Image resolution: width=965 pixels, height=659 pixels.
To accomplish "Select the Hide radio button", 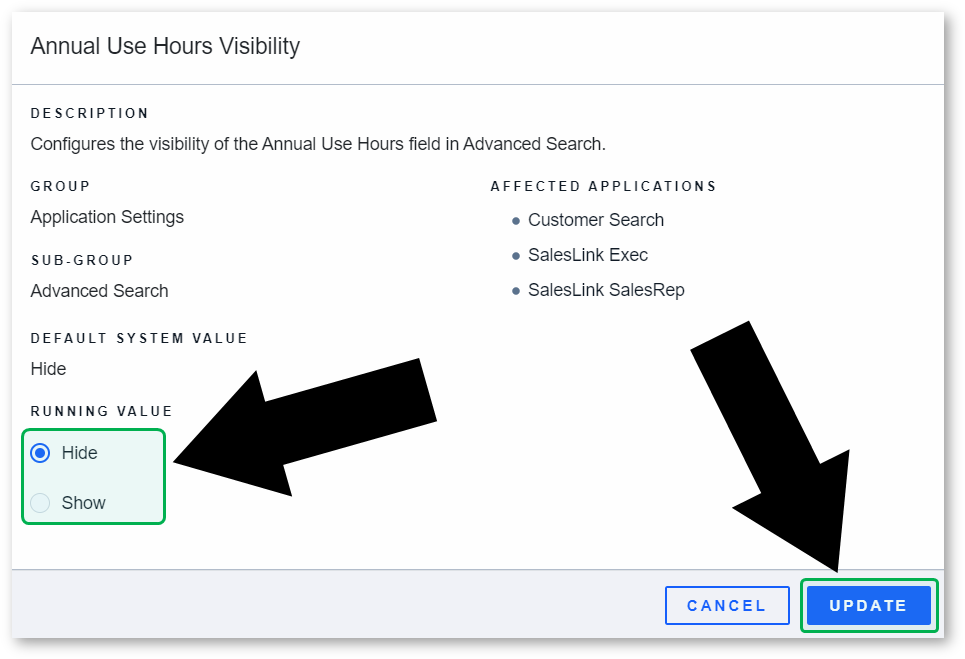I will (x=40, y=453).
